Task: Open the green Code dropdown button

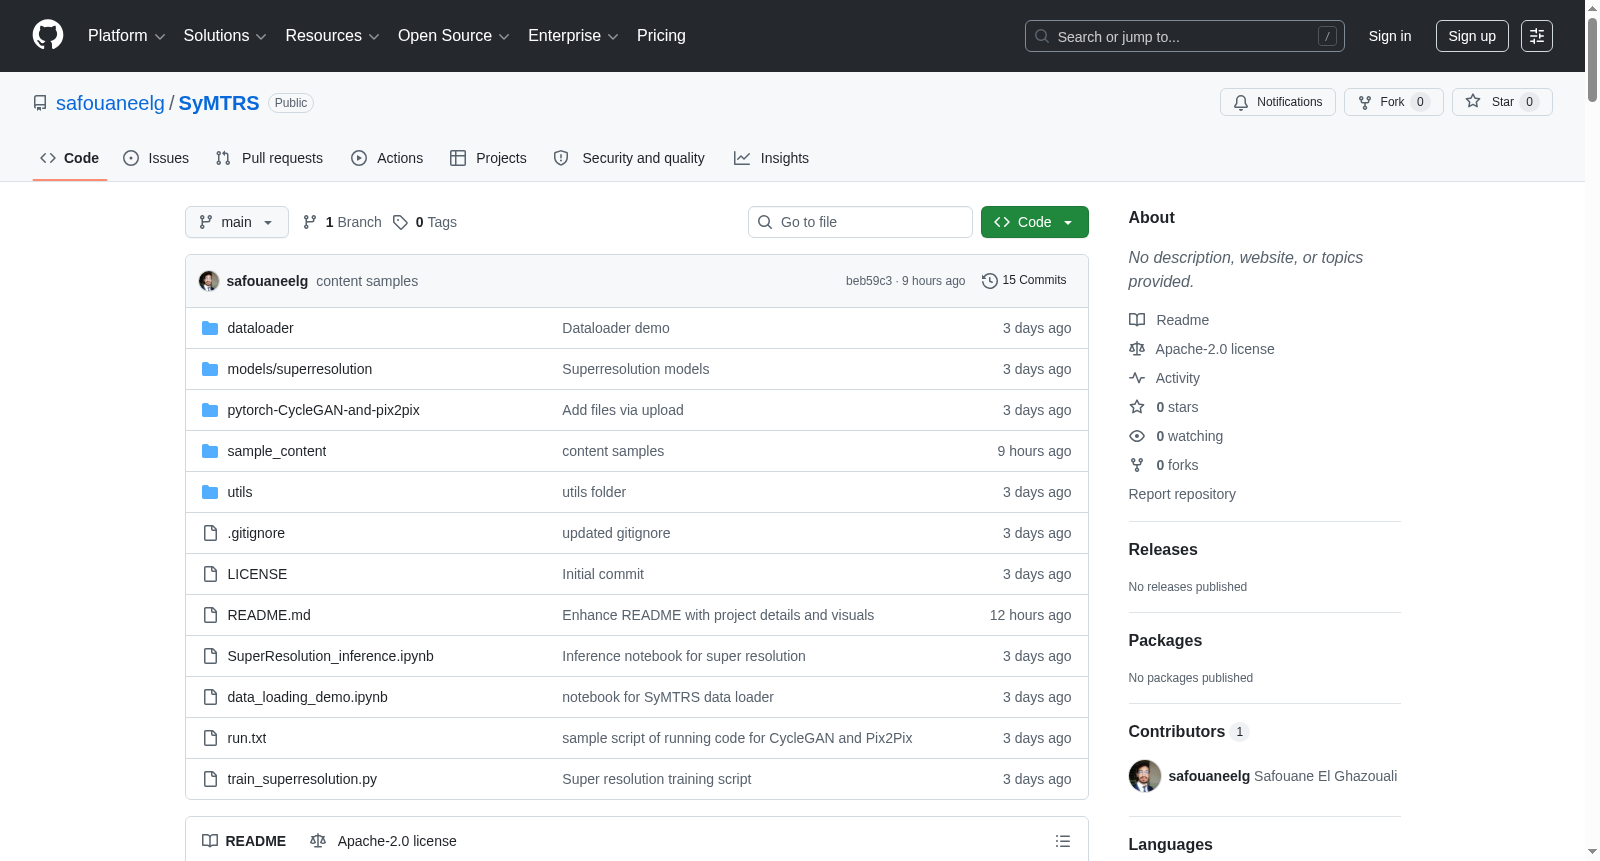Action: (x=1035, y=222)
